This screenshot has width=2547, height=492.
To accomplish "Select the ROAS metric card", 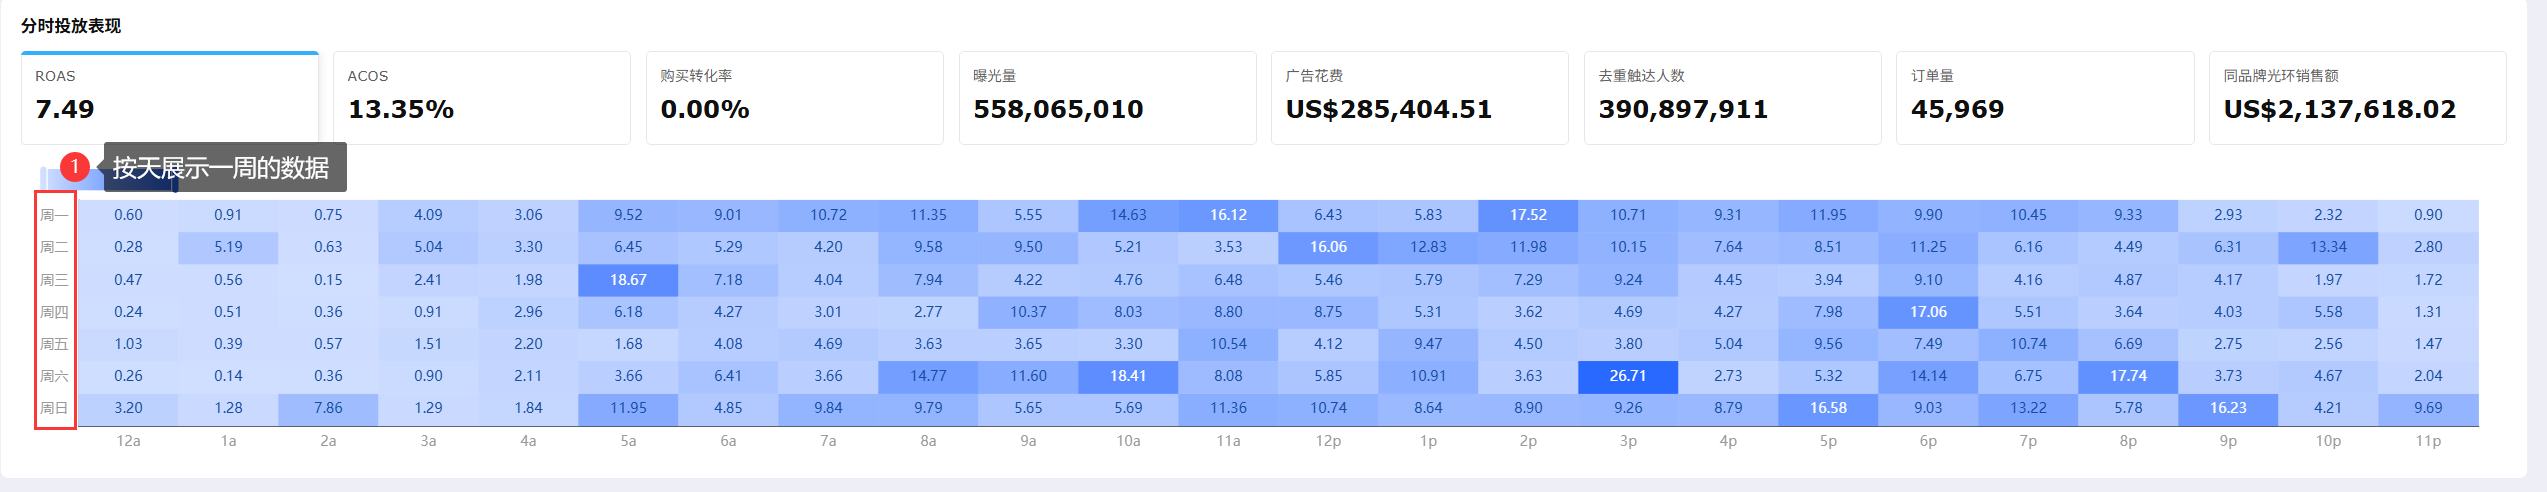I will (x=170, y=98).
